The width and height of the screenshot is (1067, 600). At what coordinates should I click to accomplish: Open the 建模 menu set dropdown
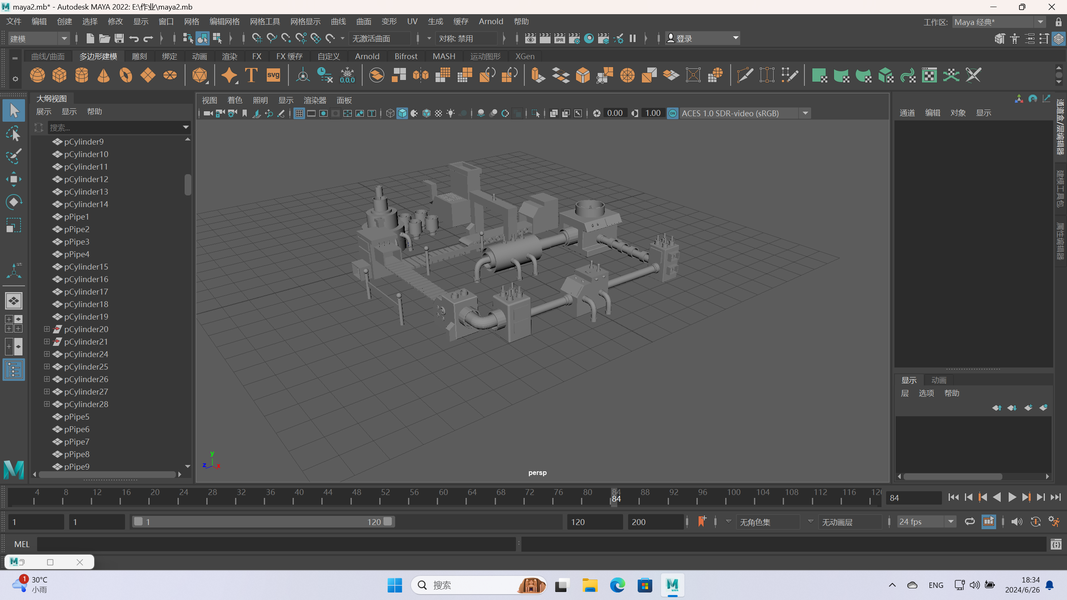[x=38, y=39]
